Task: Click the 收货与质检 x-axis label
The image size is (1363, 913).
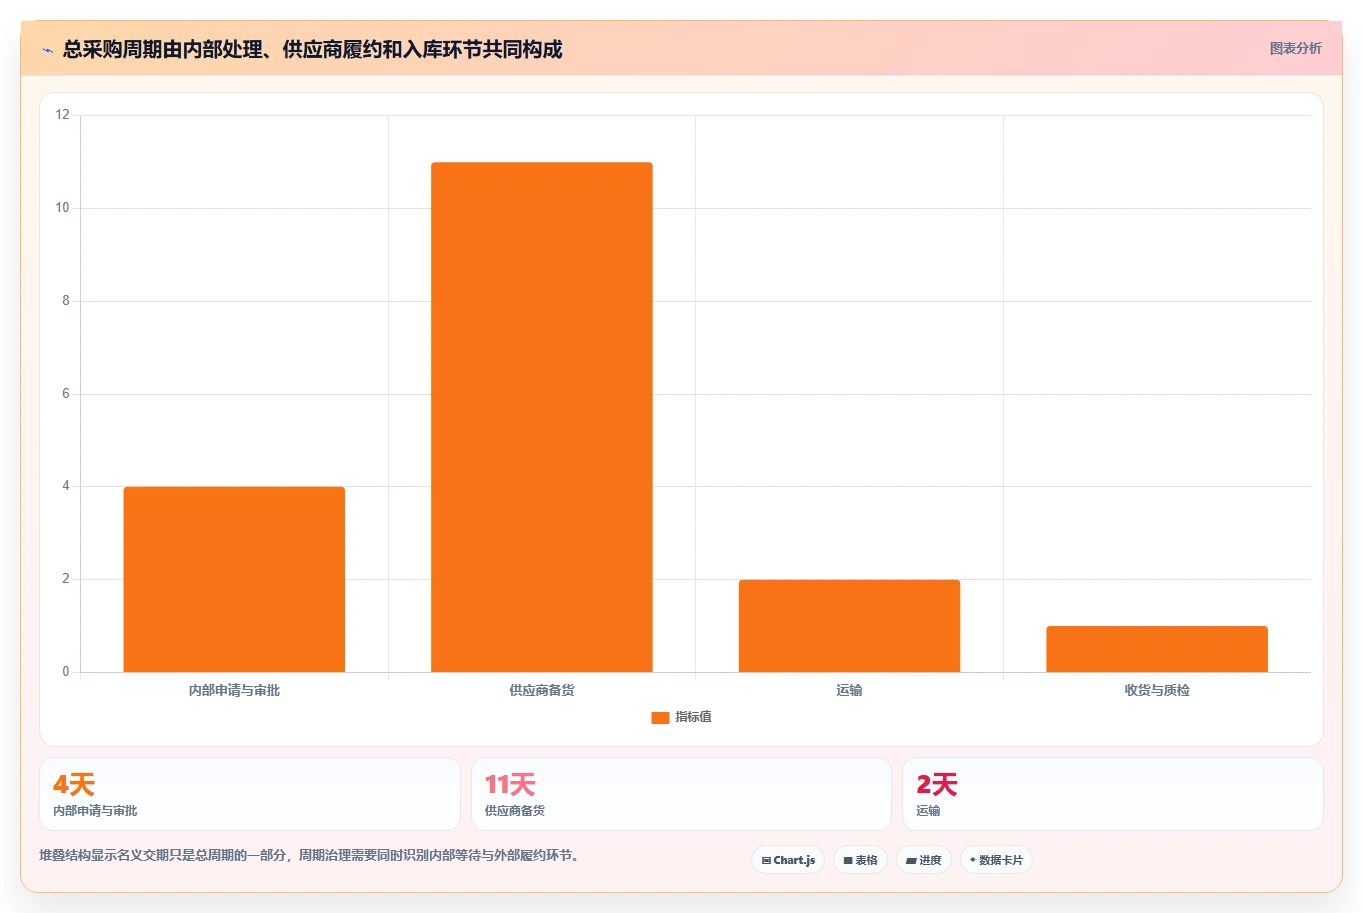Action: [x=1157, y=690]
